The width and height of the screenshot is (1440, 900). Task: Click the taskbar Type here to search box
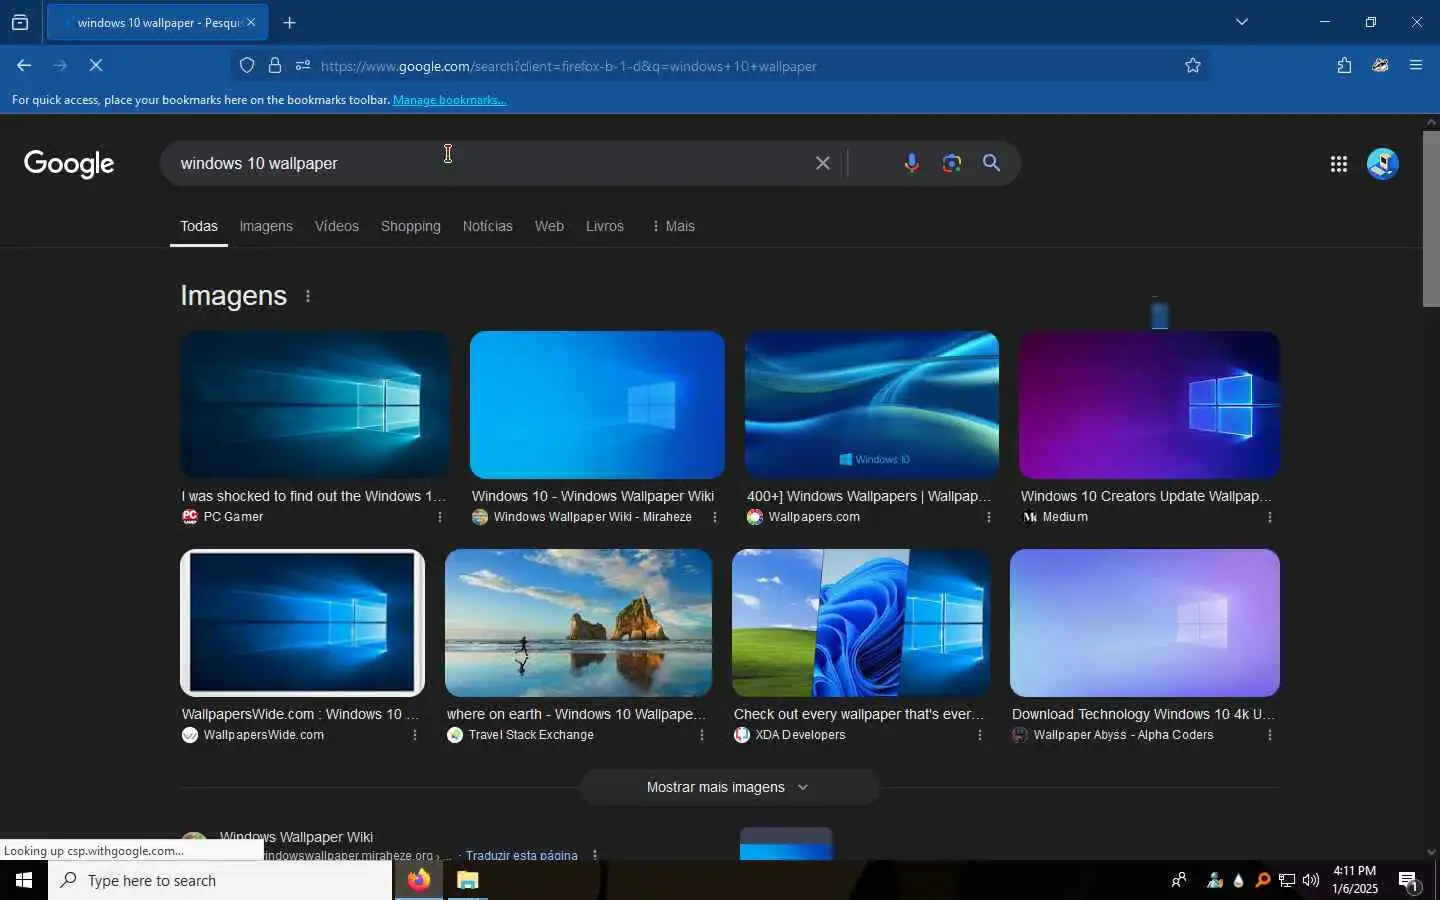click(220, 880)
